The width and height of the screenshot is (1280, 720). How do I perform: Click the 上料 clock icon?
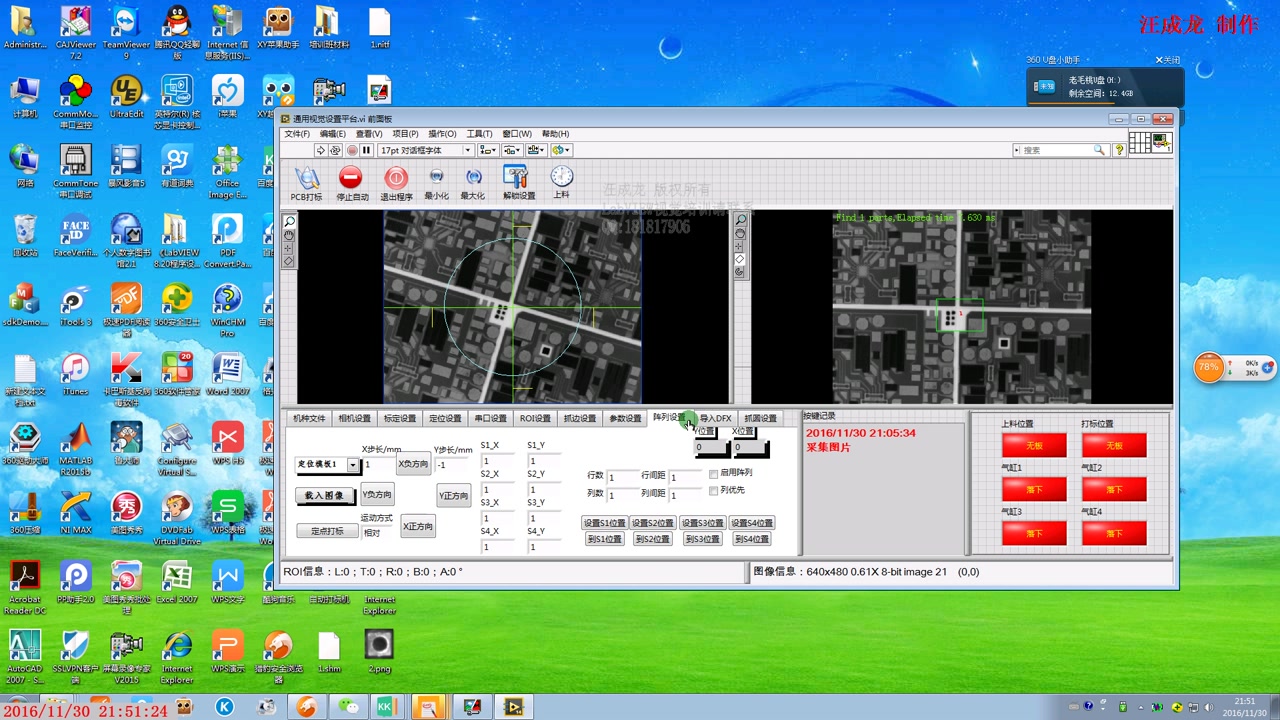point(562,176)
